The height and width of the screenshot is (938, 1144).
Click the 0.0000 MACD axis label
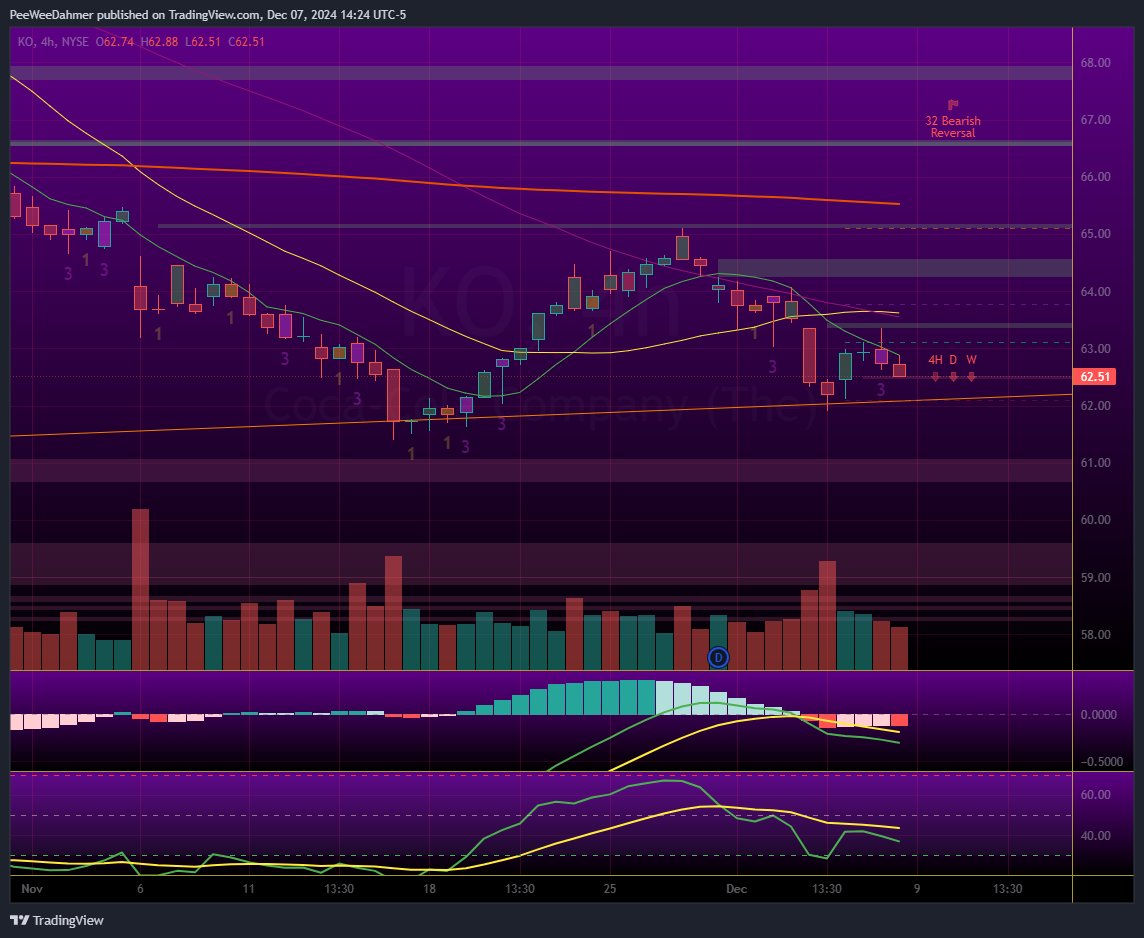[x=1098, y=714]
